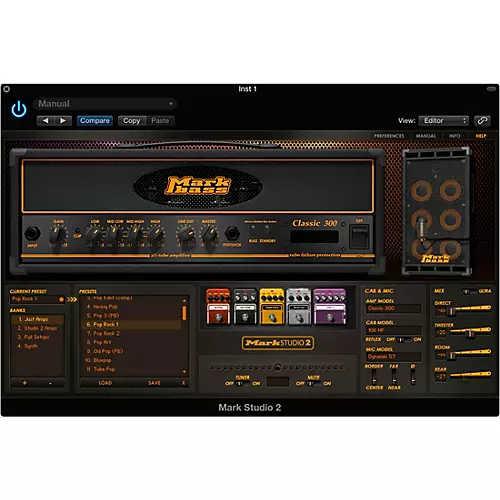Toggle the Tuner off/on switch
Image resolution: width=500 pixels, height=500 pixels.
click(243, 383)
